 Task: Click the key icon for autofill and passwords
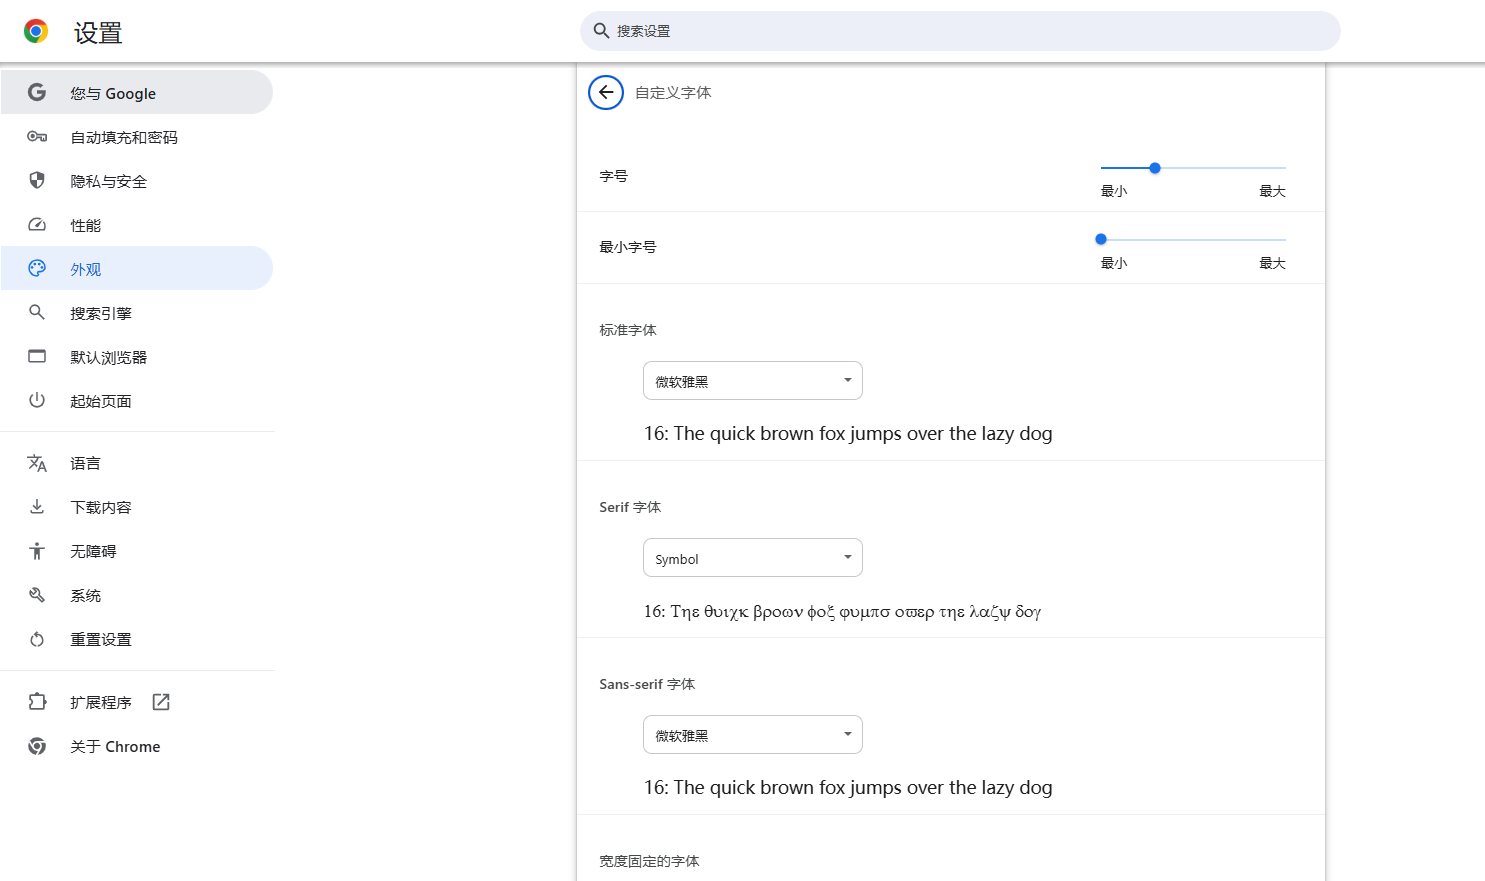point(37,137)
